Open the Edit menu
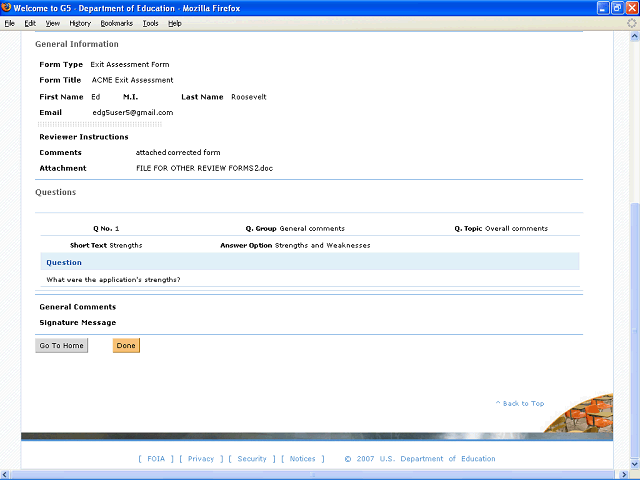The height and width of the screenshot is (480, 640). (x=30, y=24)
